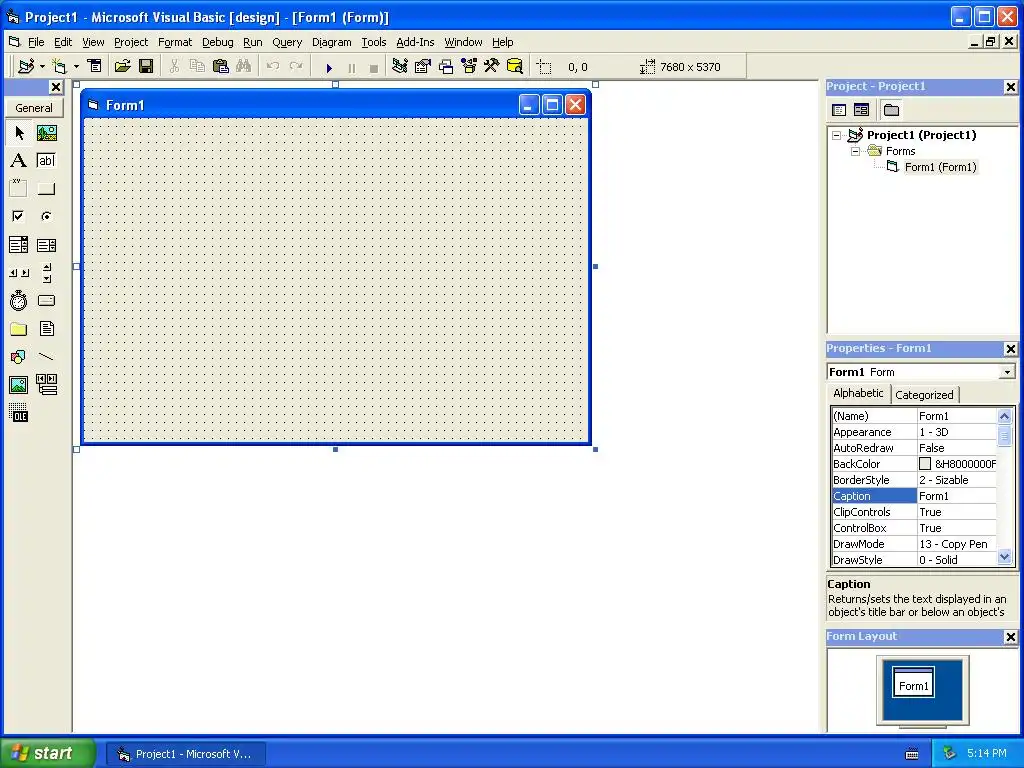
Task: Switch to the Alphabetic tab
Action: 857,393
